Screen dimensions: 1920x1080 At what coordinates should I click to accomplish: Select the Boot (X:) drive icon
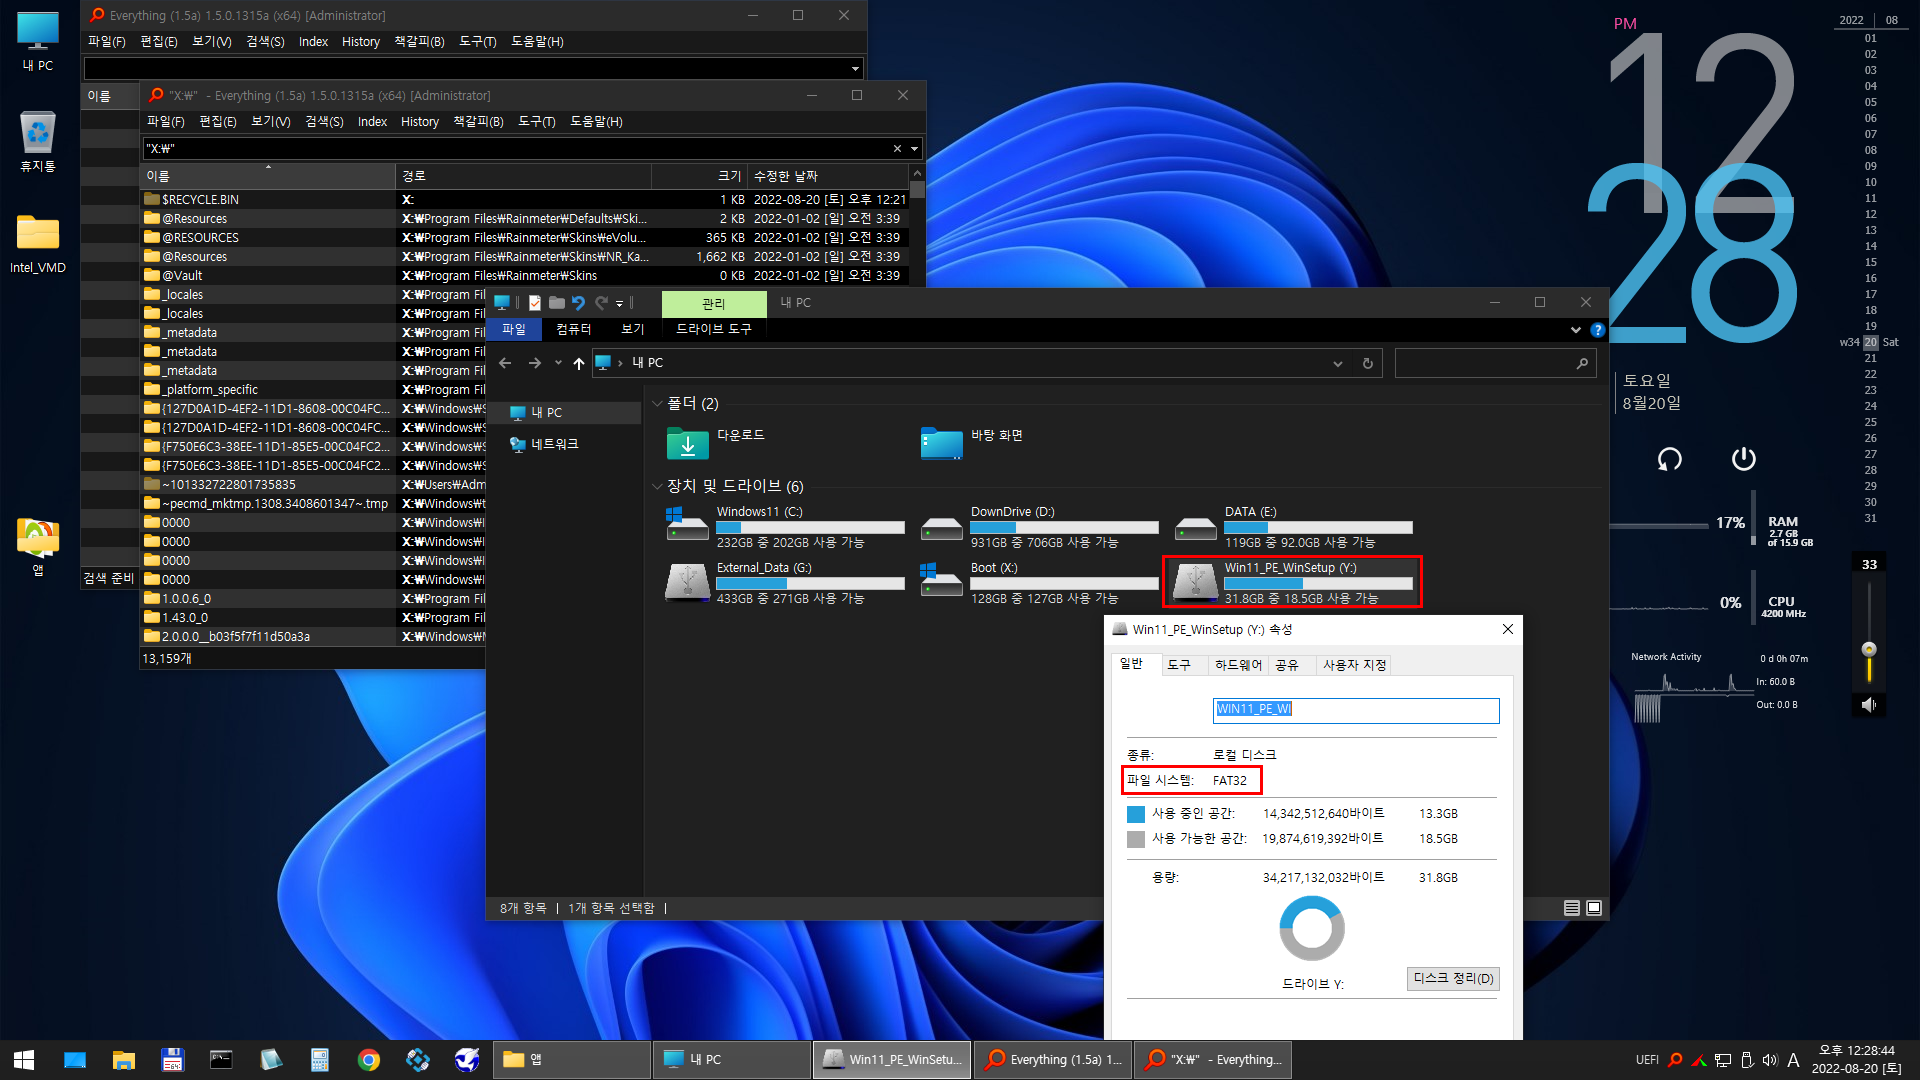coord(941,580)
